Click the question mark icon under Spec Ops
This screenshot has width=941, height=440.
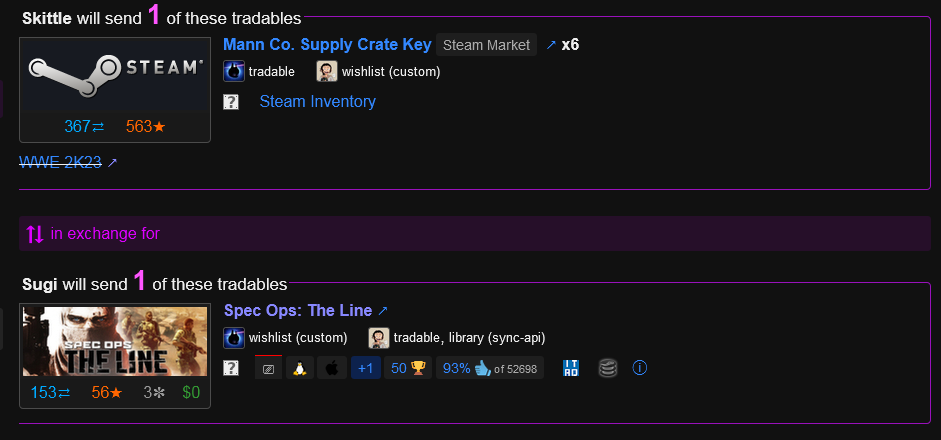[230, 368]
